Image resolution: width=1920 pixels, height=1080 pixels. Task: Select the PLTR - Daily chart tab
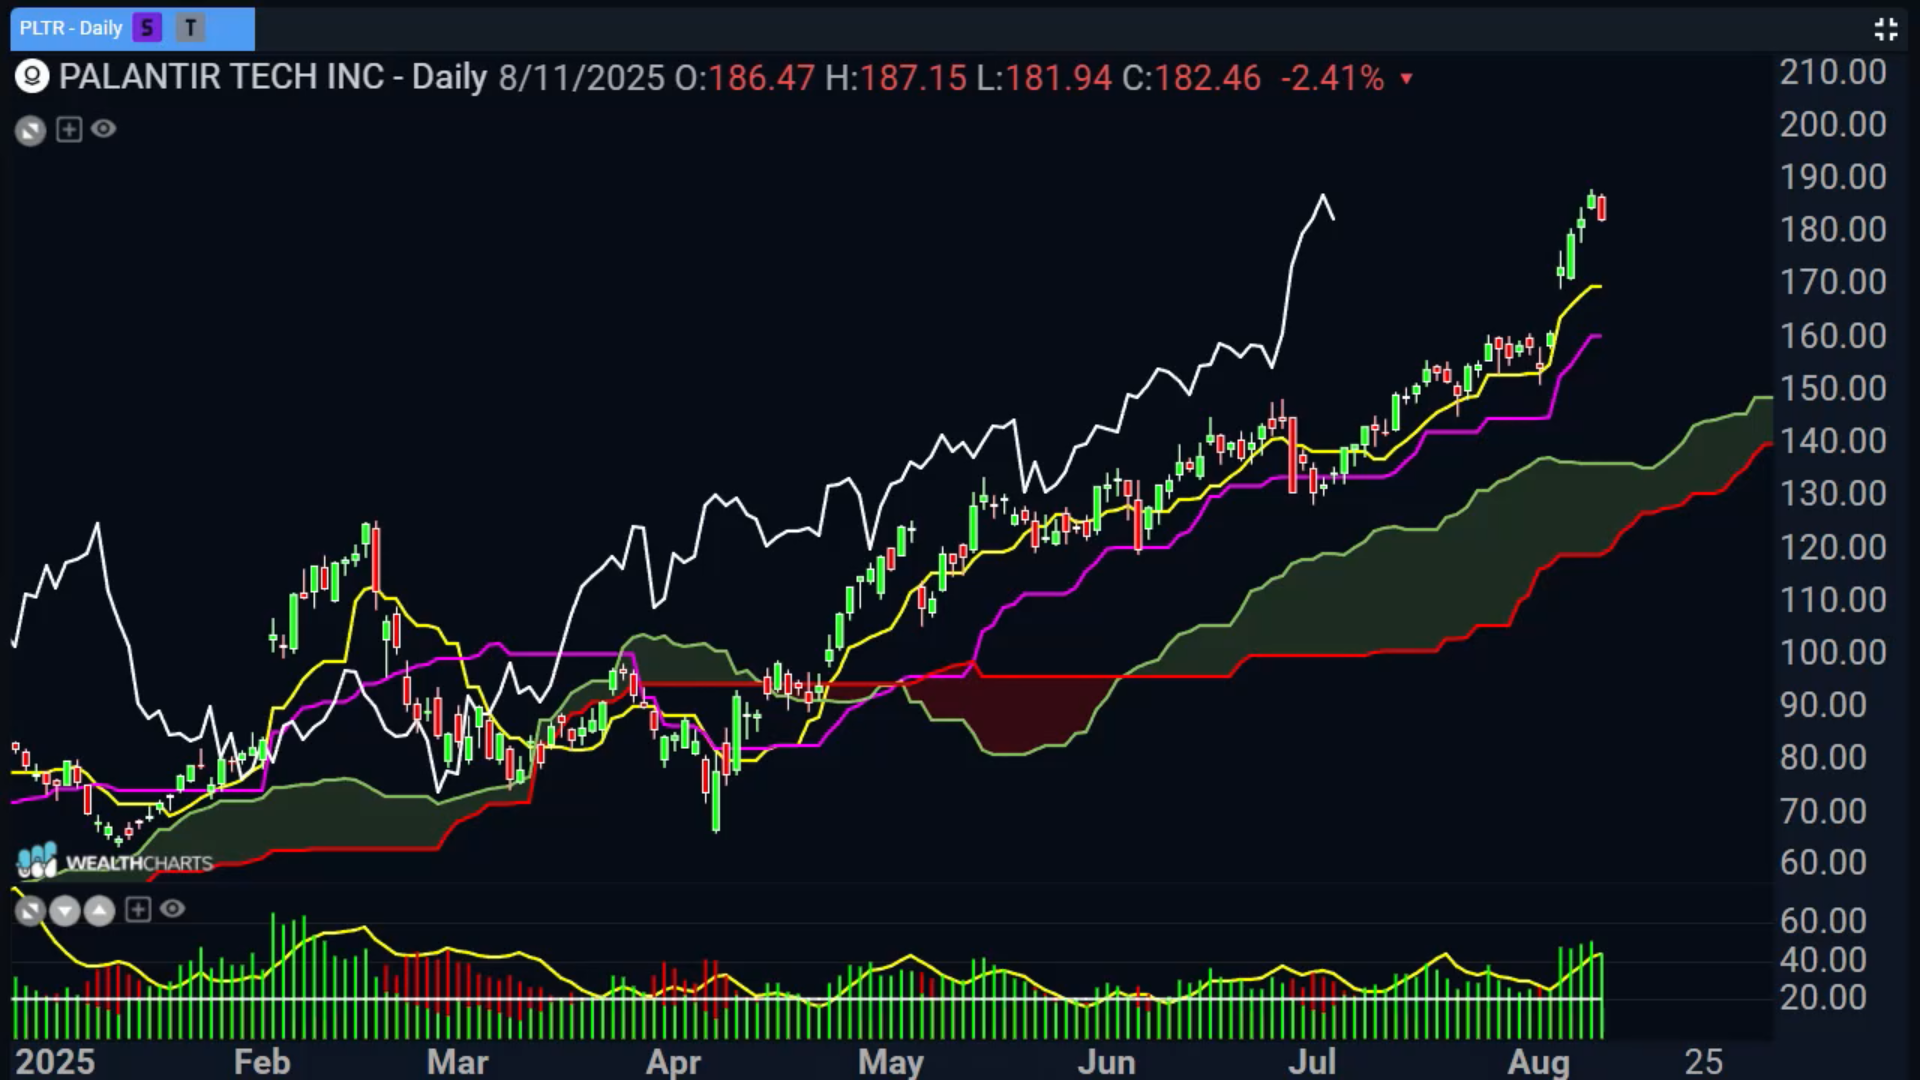tap(132, 28)
